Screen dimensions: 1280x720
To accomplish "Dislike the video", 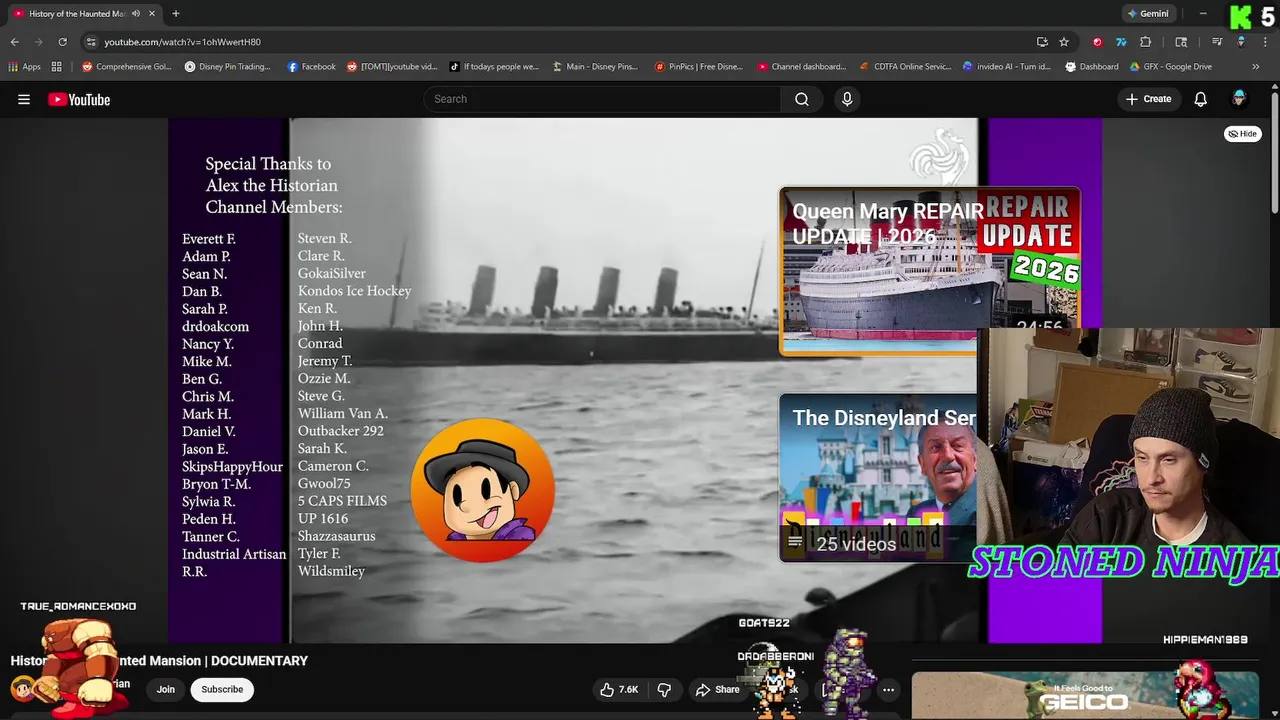I will point(664,689).
